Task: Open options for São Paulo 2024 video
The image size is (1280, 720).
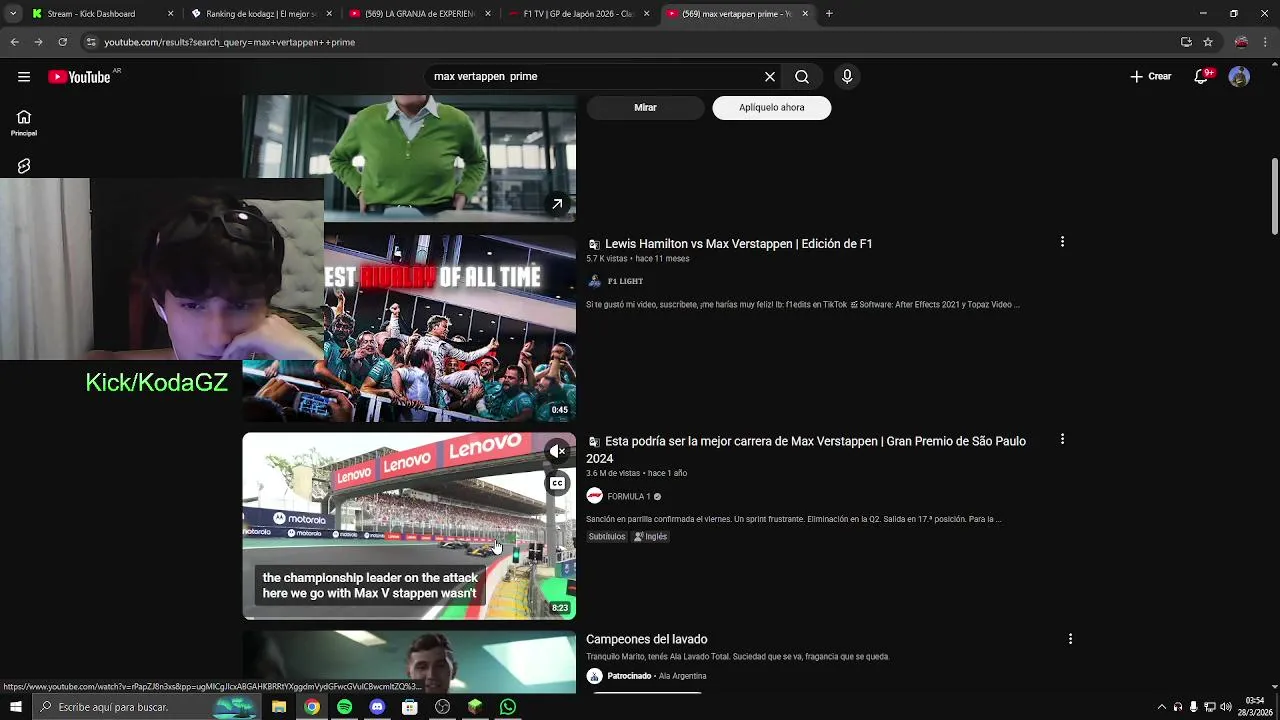Action: [x=1062, y=439]
